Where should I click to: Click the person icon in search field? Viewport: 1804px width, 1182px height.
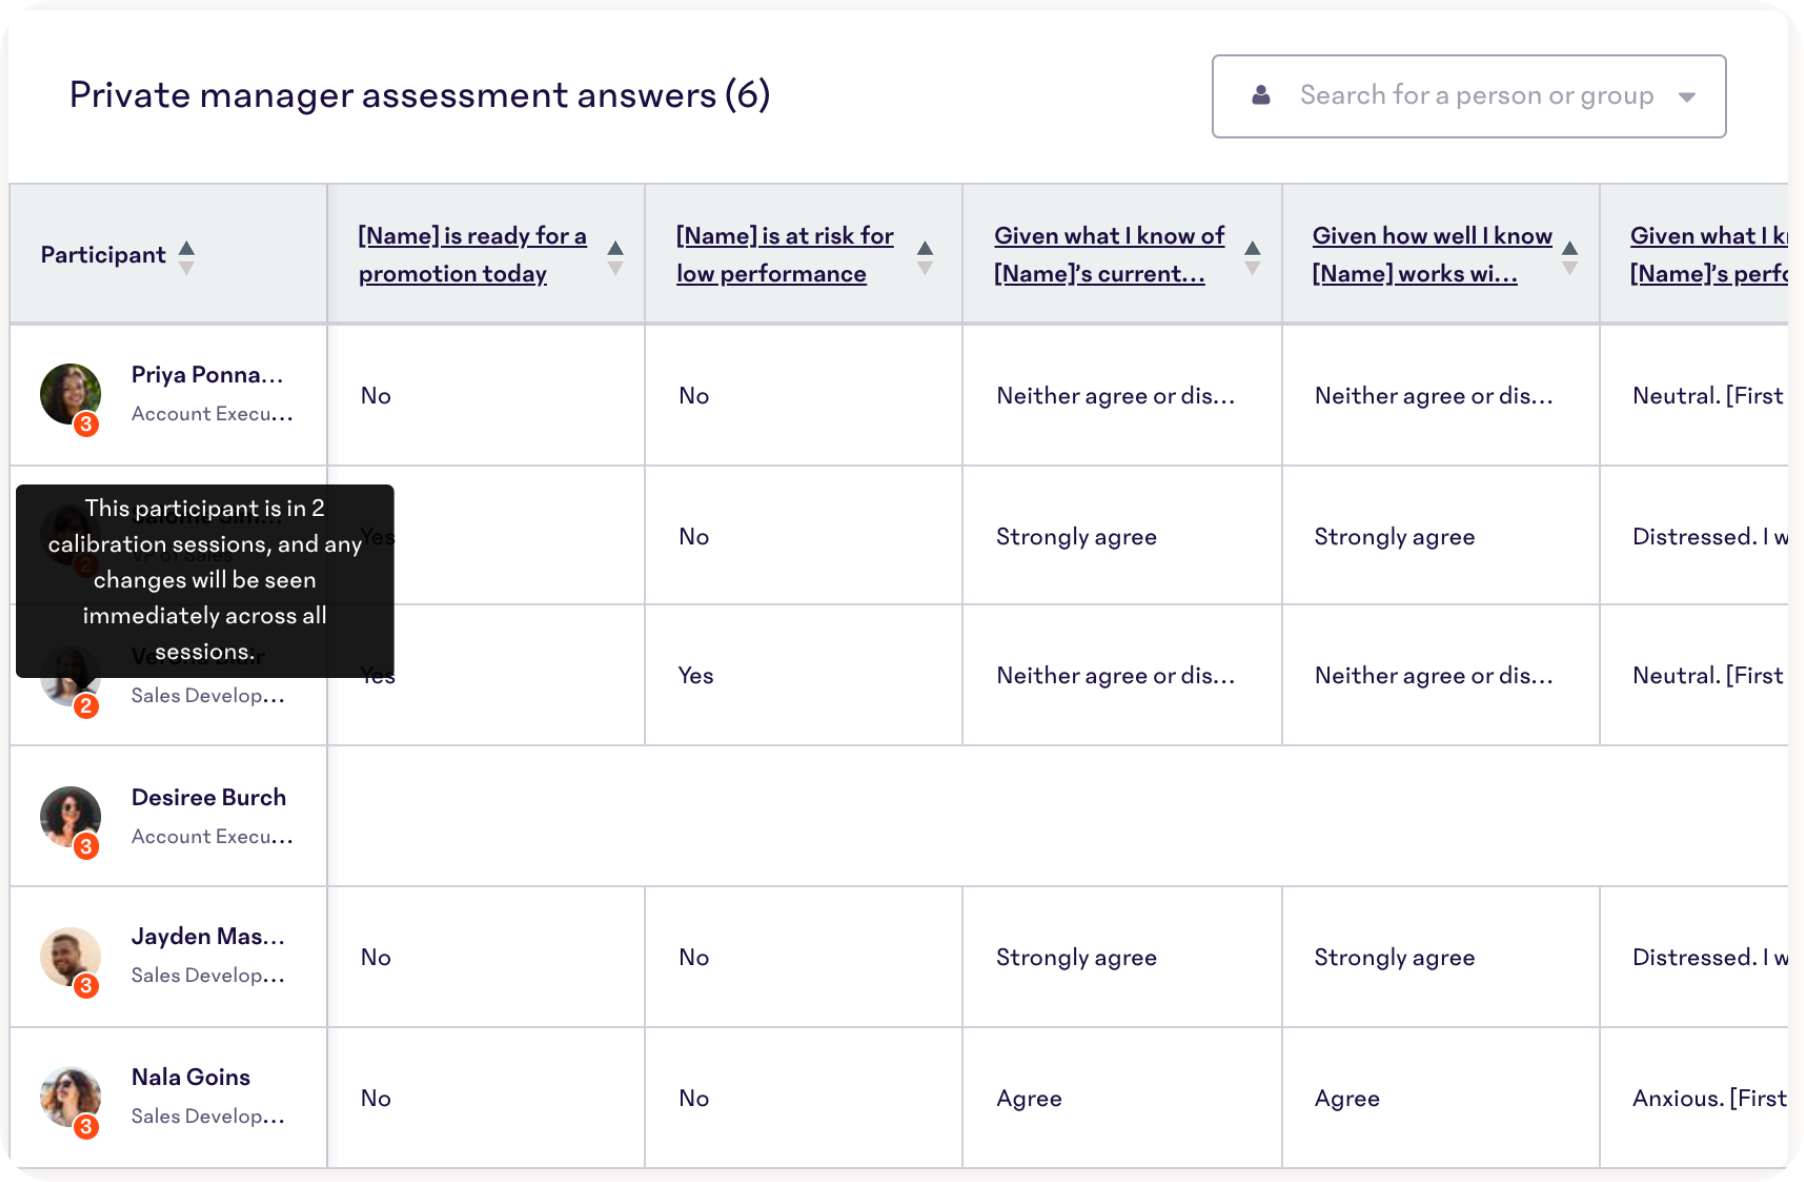click(1261, 96)
